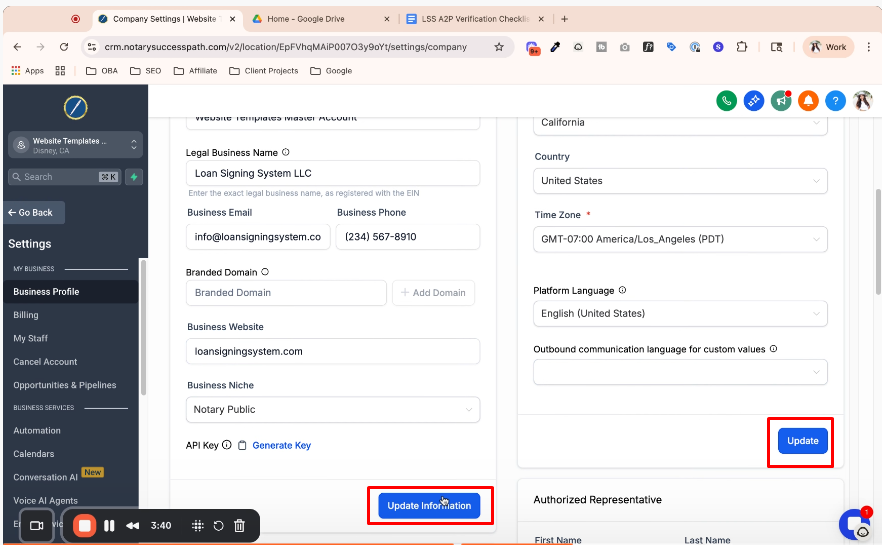
Task: Reload the page with the browser refresh icon
Action: [64, 47]
